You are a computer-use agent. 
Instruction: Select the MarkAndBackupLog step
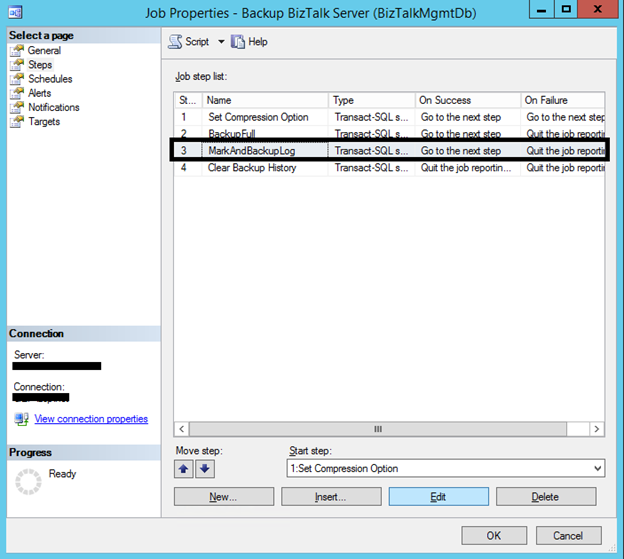click(389, 150)
